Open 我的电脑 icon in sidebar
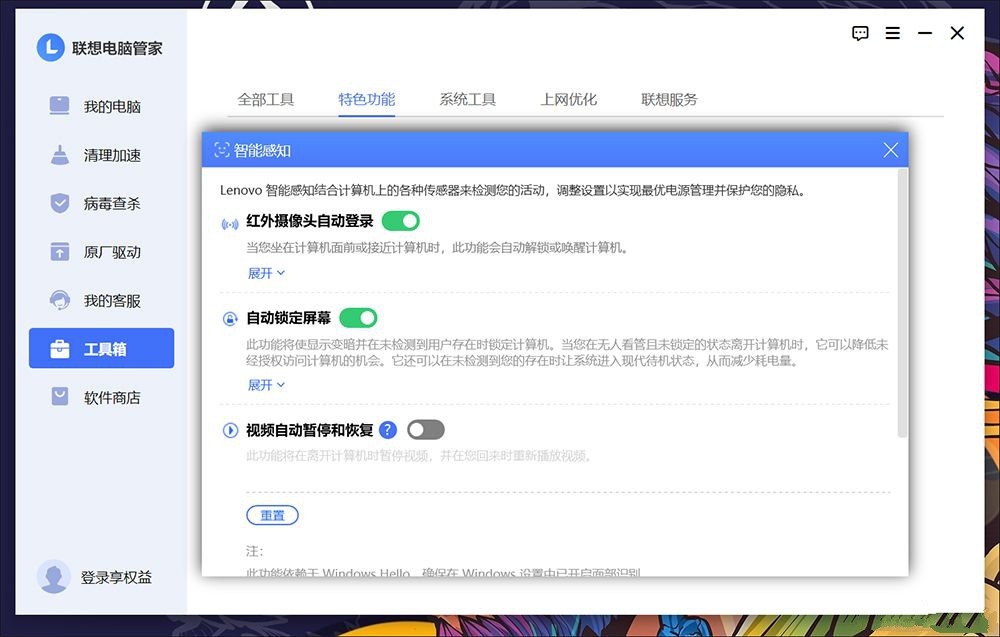1000x637 pixels. [59, 105]
